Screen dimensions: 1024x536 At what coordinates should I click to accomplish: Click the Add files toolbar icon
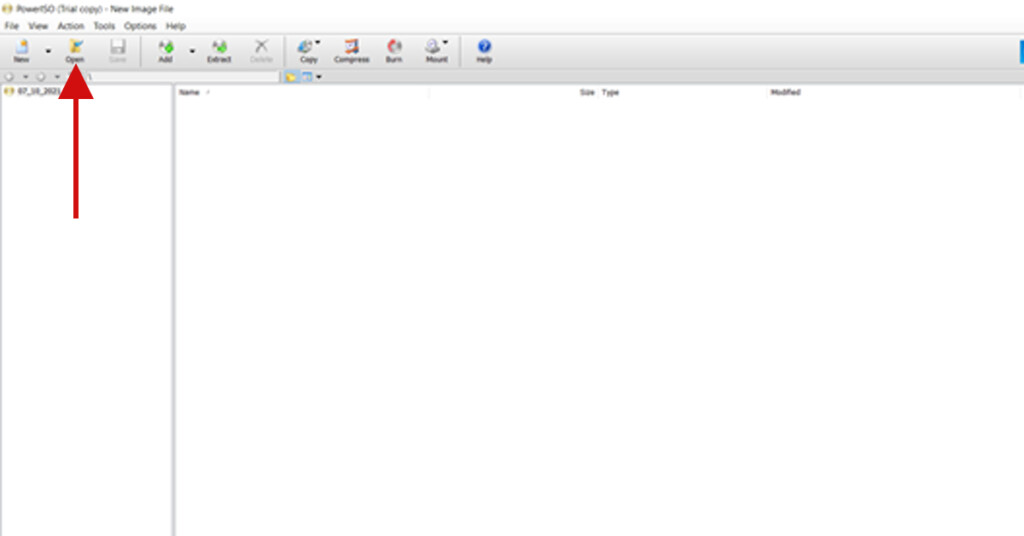pyautogui.click(x=165, y=50)
